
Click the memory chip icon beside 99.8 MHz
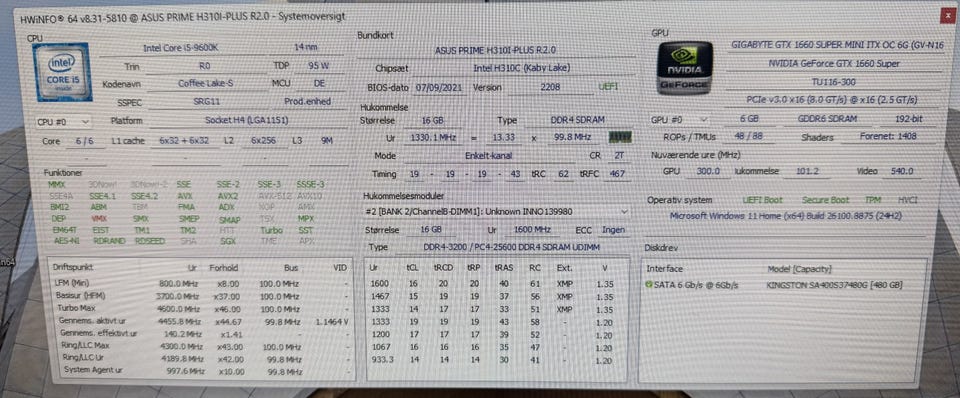tap(620, 137)
